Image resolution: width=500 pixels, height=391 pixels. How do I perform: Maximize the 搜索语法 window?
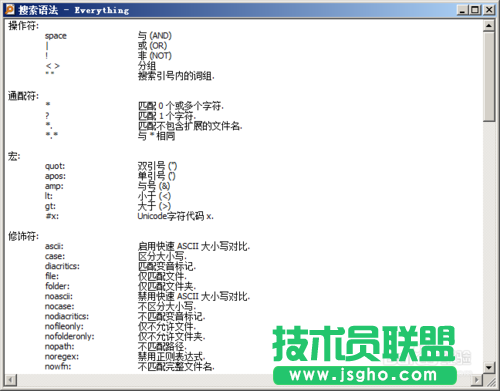point(475,10)
